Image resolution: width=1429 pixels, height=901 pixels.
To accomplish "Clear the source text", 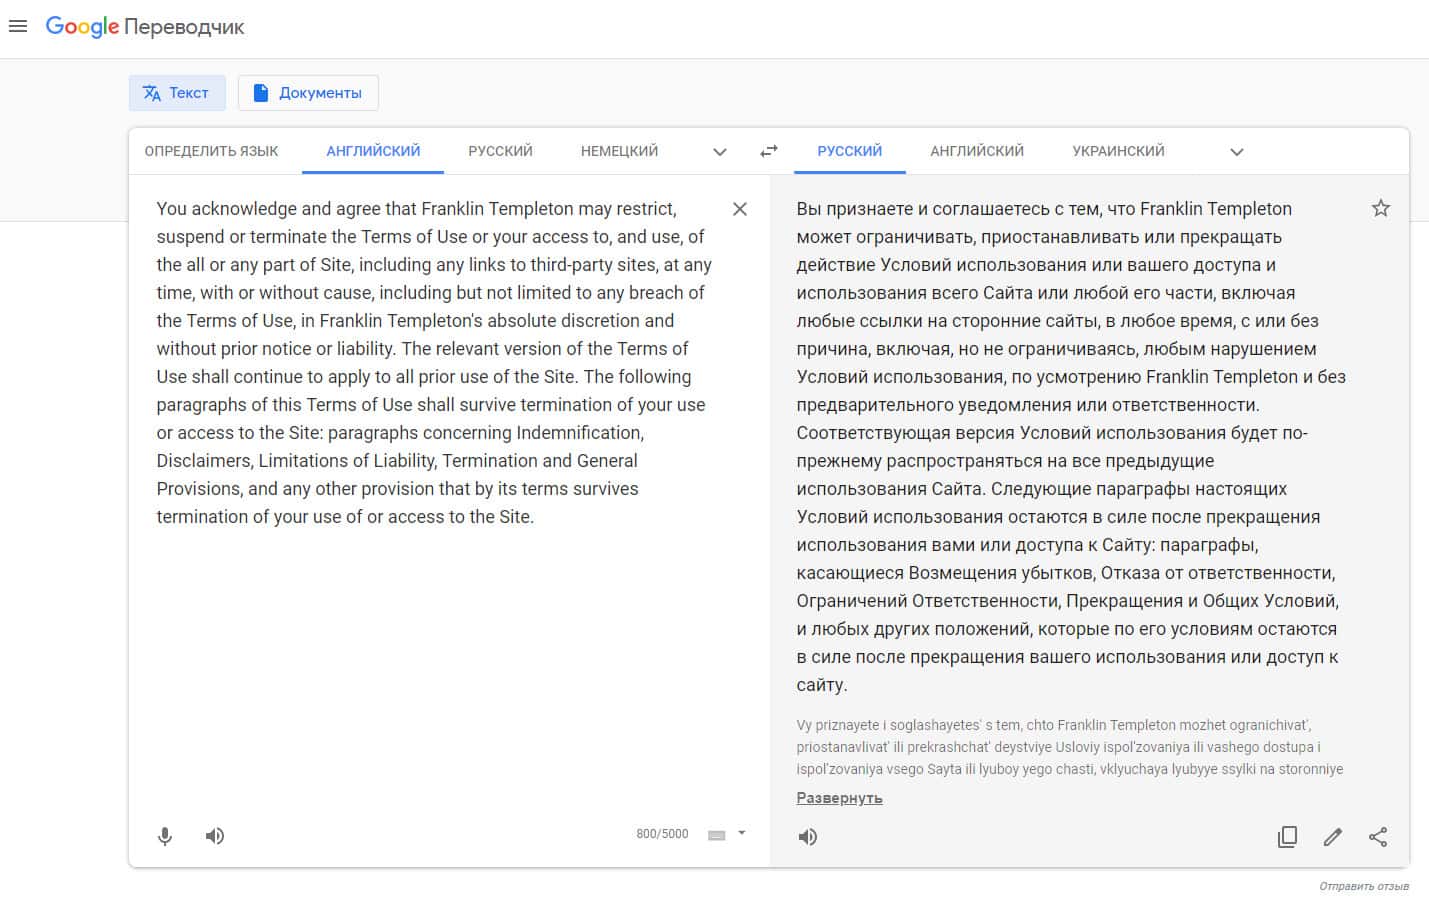I will coord(740,209).
